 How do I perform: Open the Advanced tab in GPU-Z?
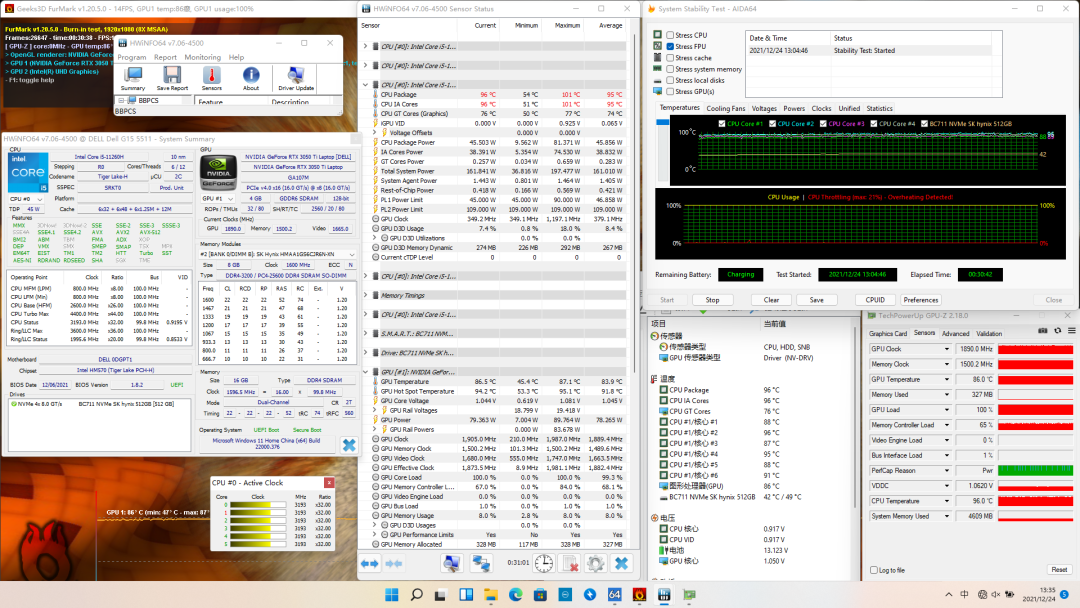[x=955, y=333]
